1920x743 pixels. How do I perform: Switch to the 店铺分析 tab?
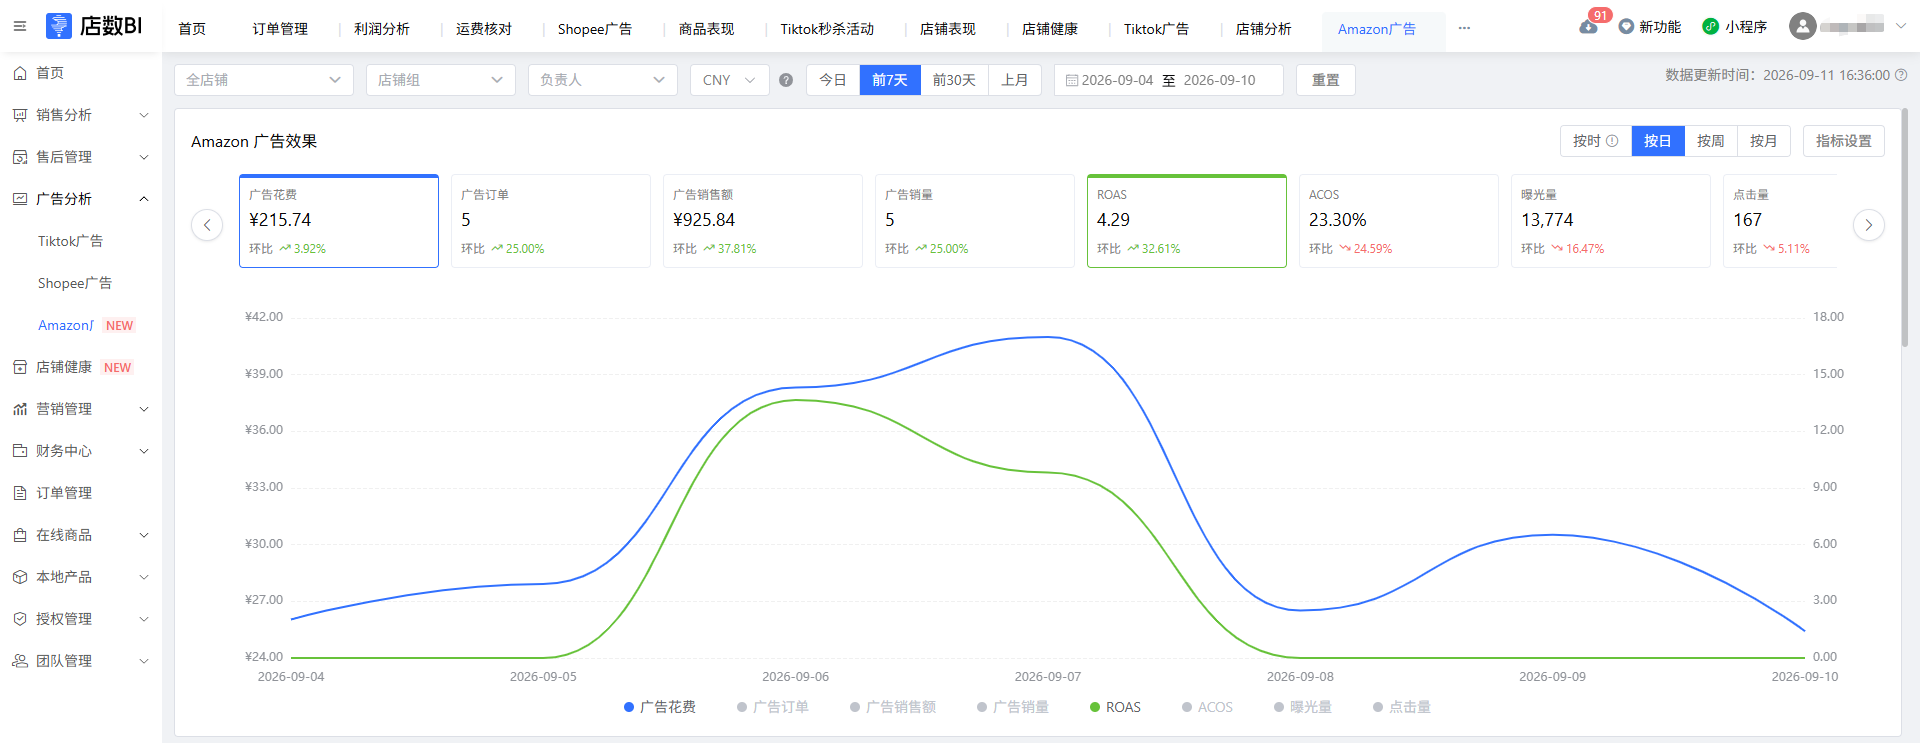tap(1264, 29)
